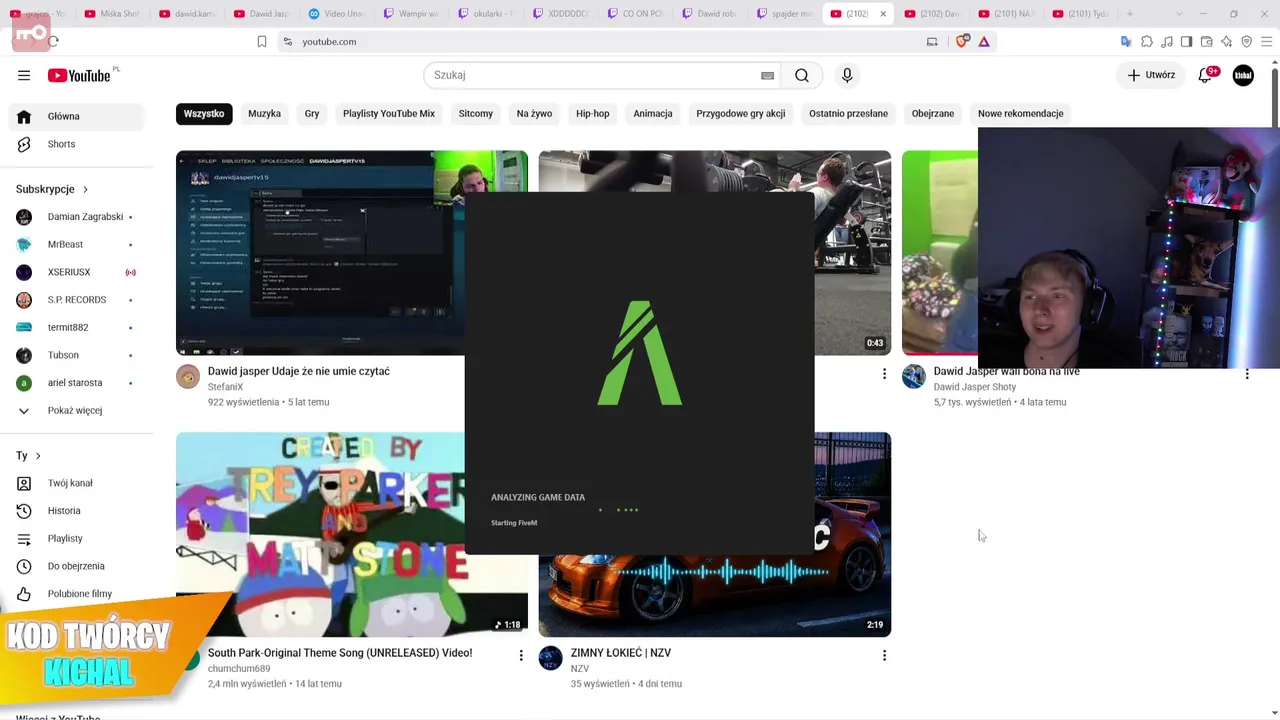
Task: Open more options for South Park video
Action: [521, 655]
